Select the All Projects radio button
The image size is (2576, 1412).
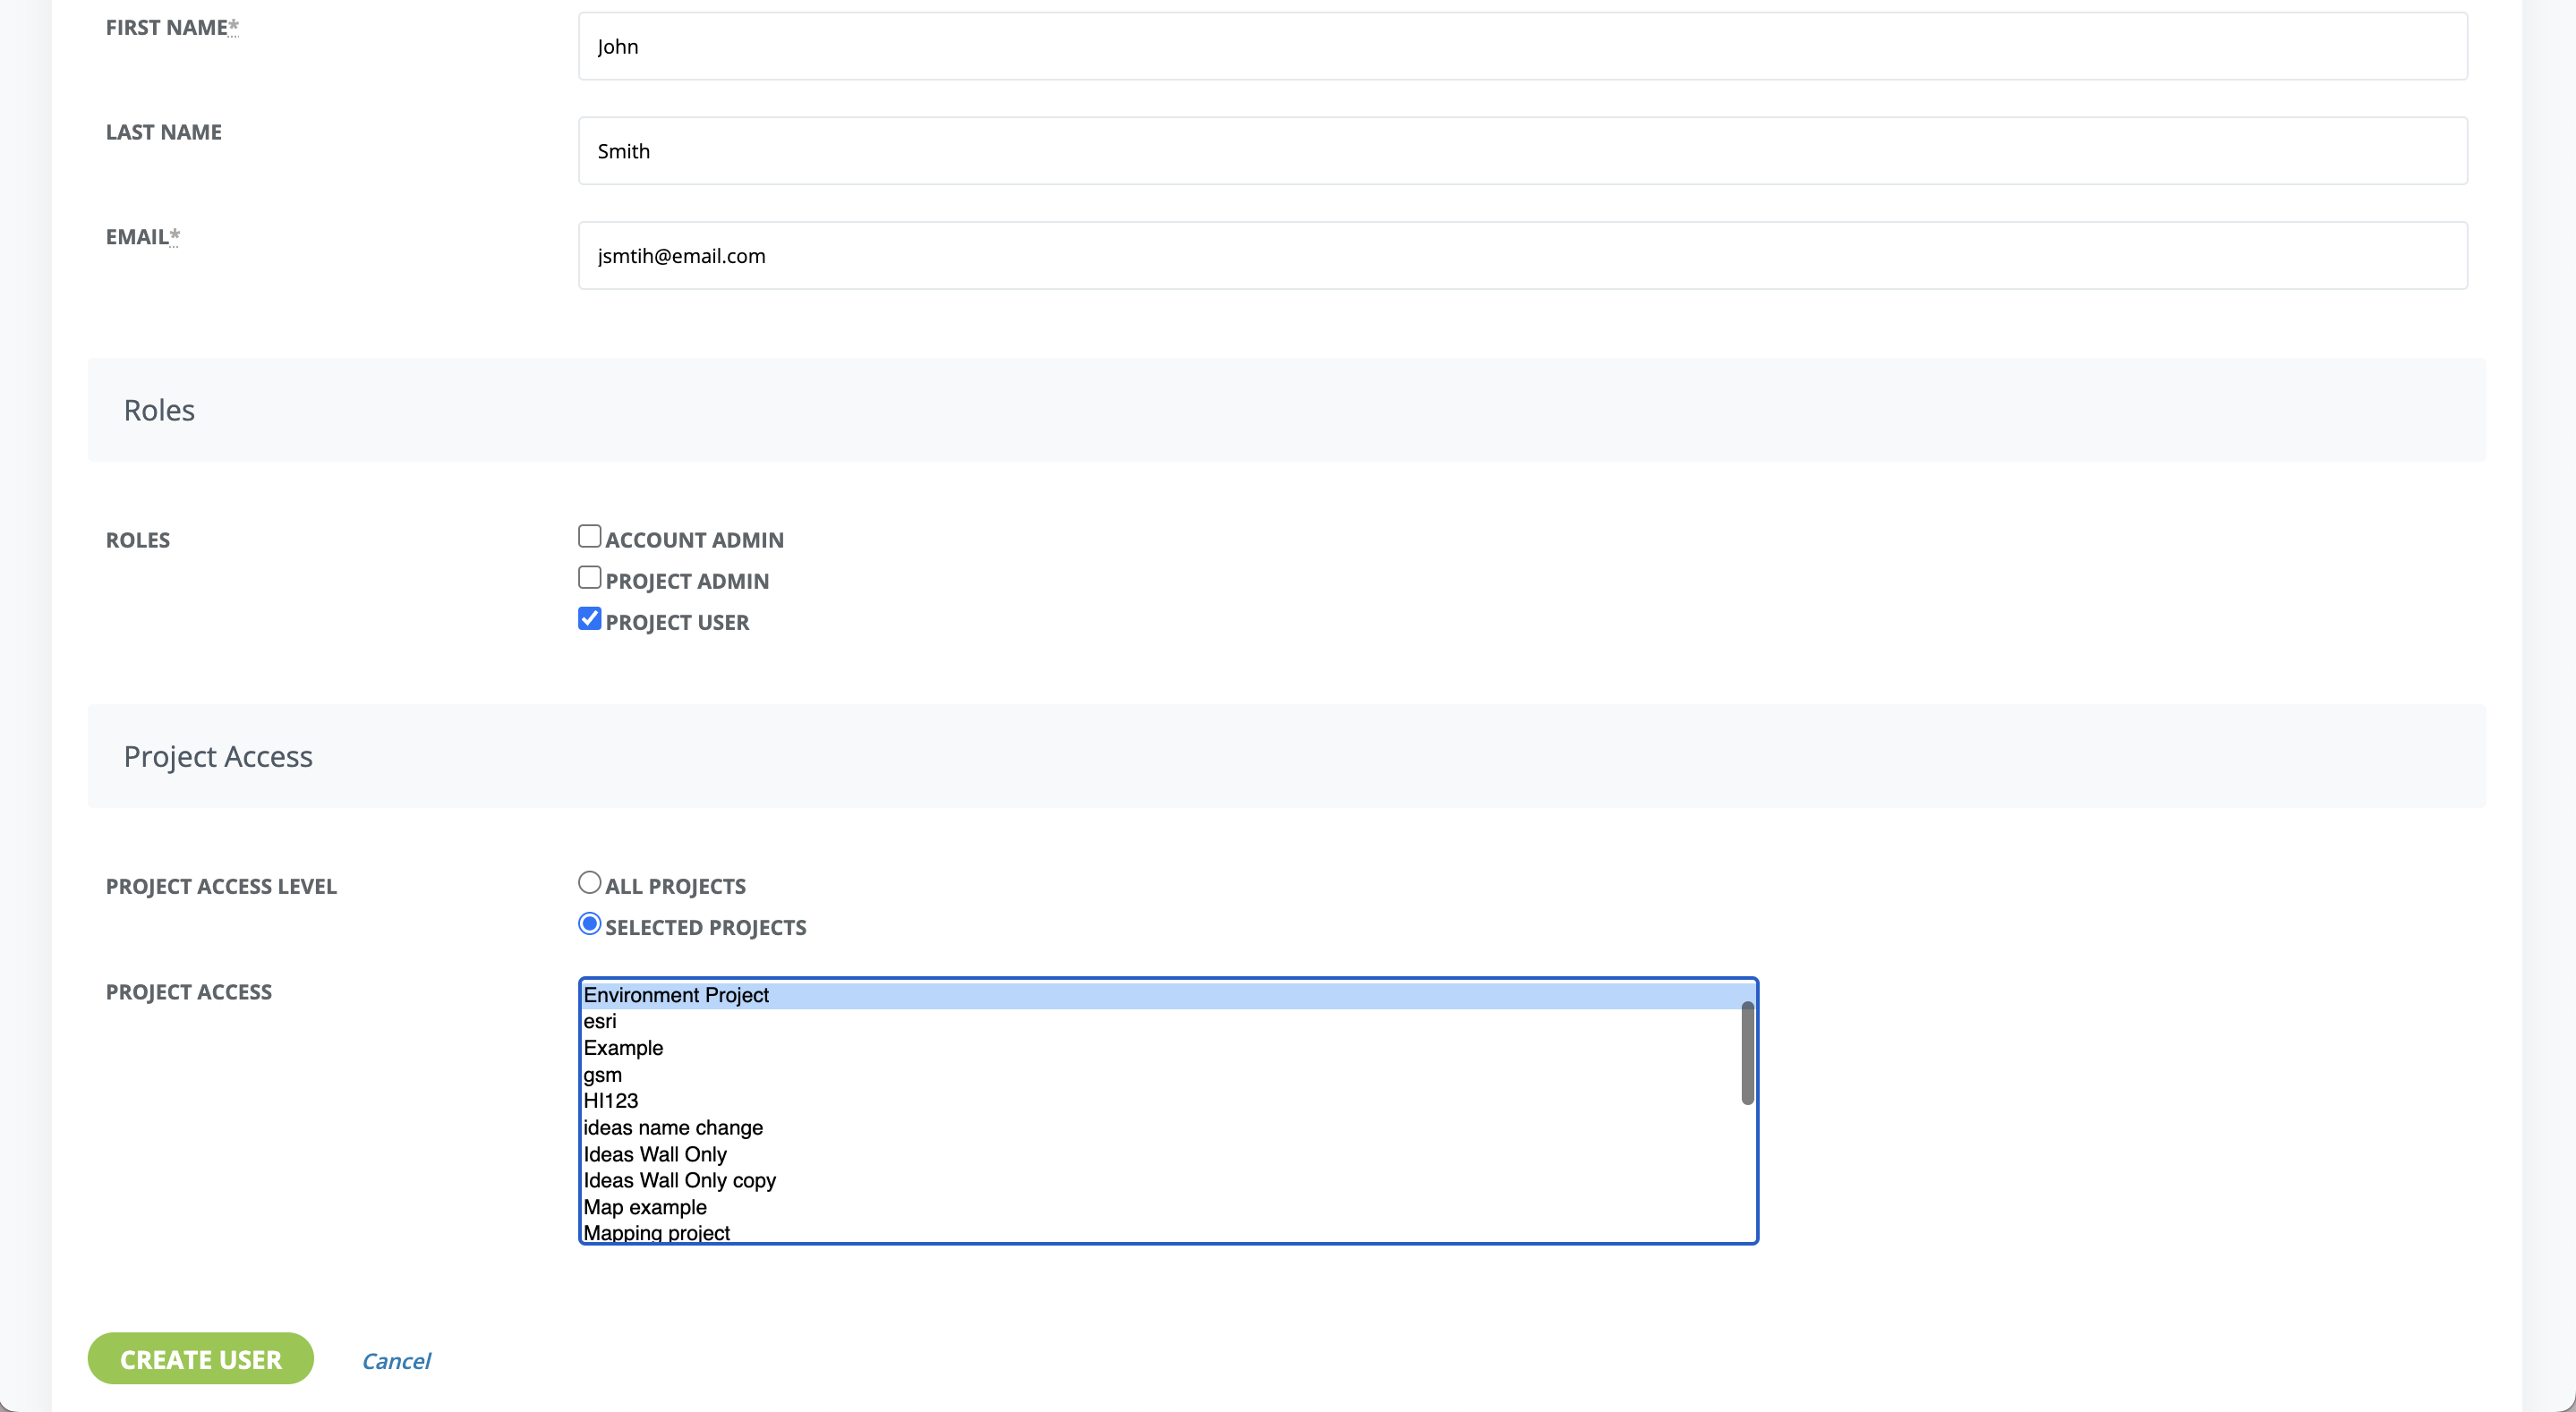pos(589,882)
